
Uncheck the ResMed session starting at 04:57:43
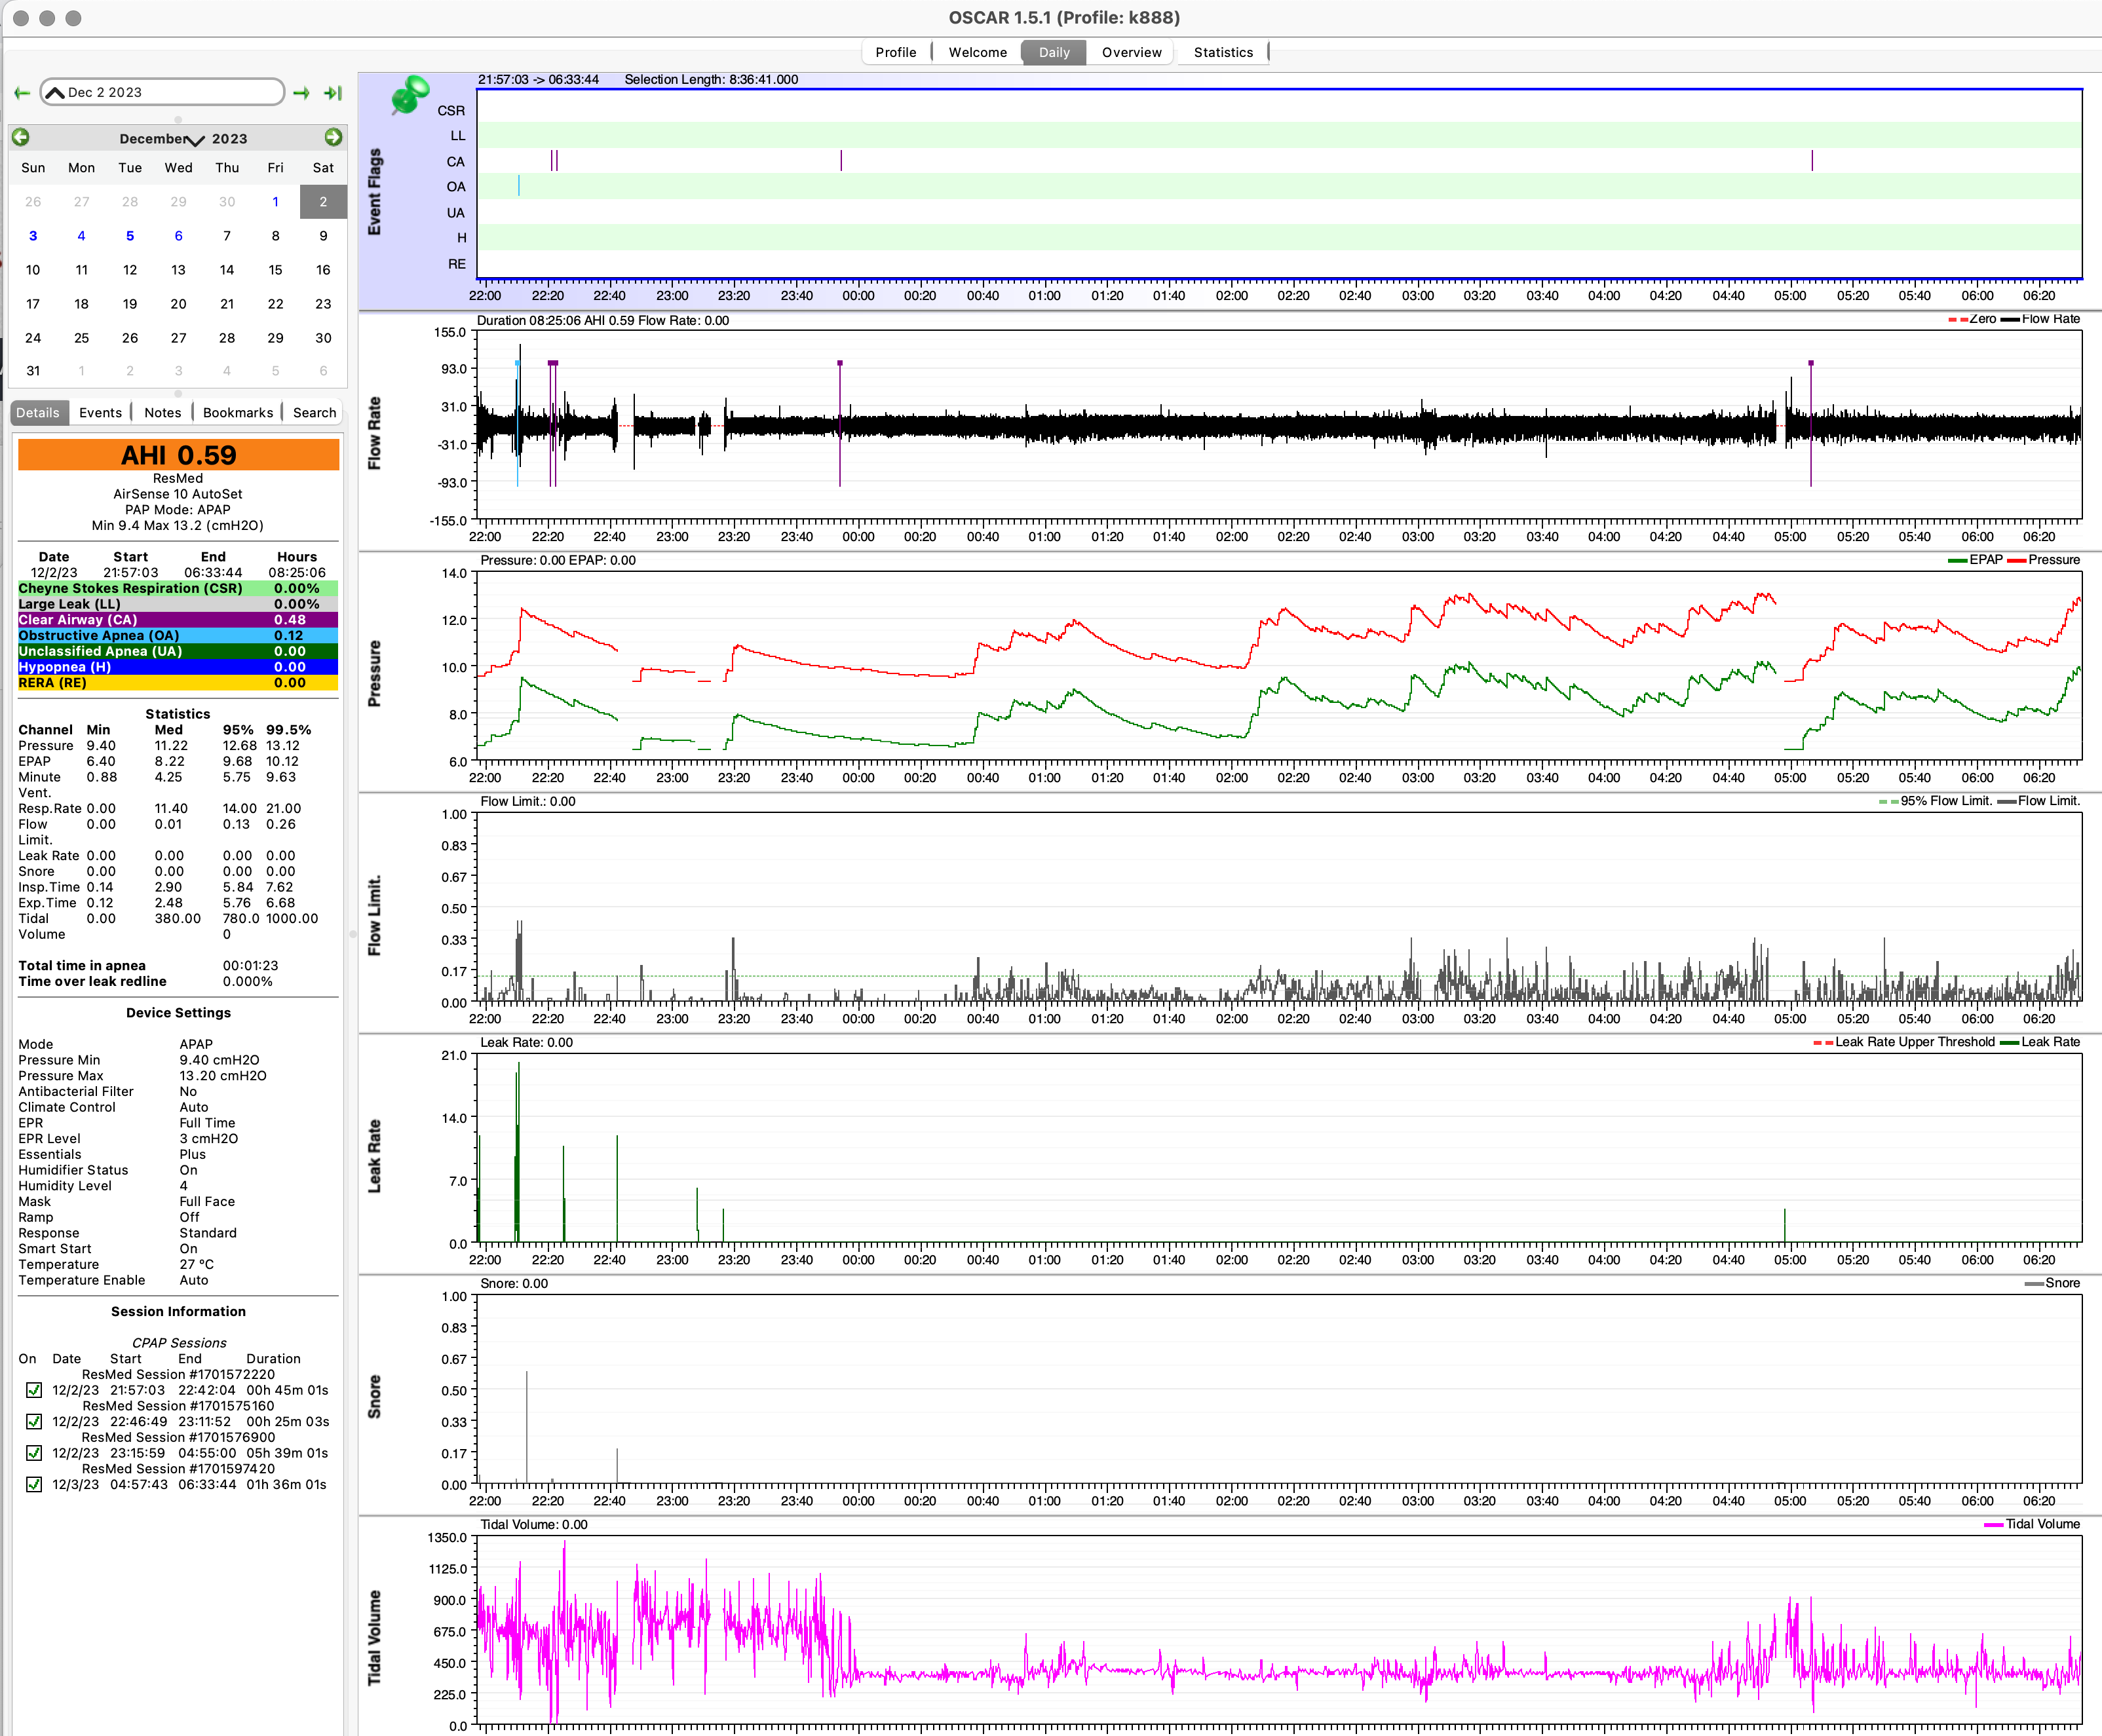point(34,1485)
